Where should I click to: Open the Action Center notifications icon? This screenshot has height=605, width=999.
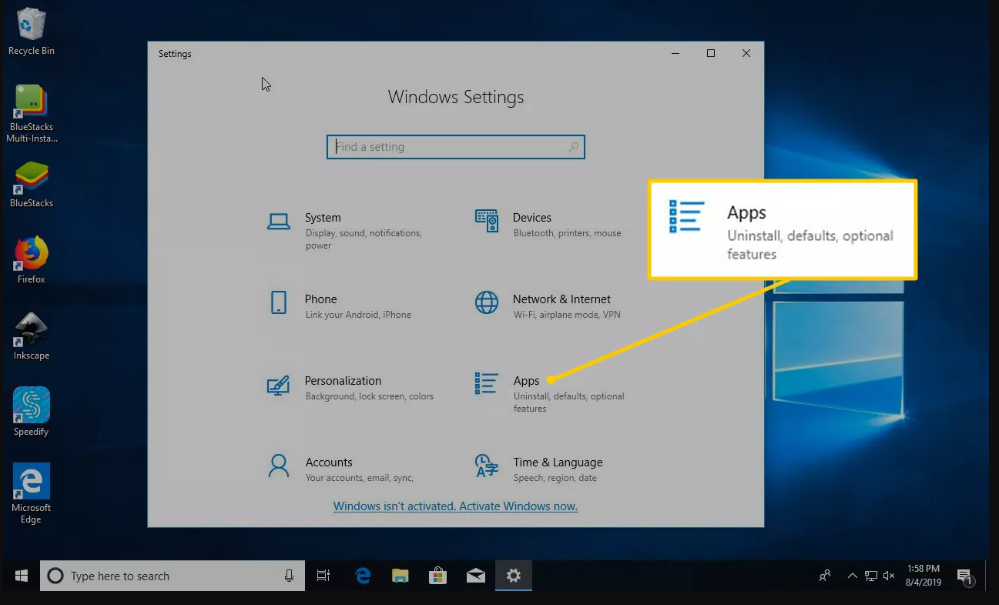click(x=966, y=577)
